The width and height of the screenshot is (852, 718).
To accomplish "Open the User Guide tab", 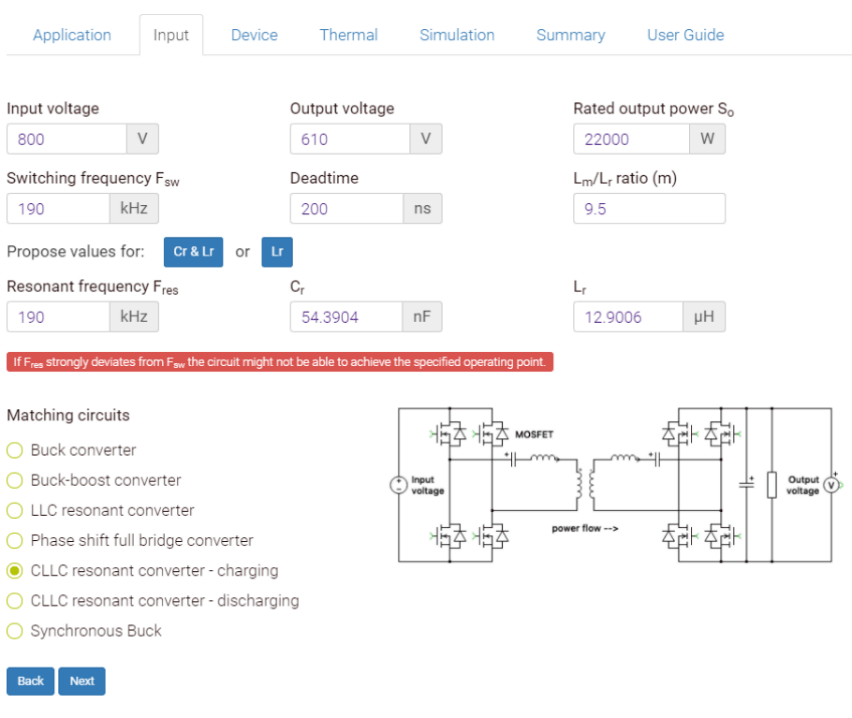I will (685, 35).
